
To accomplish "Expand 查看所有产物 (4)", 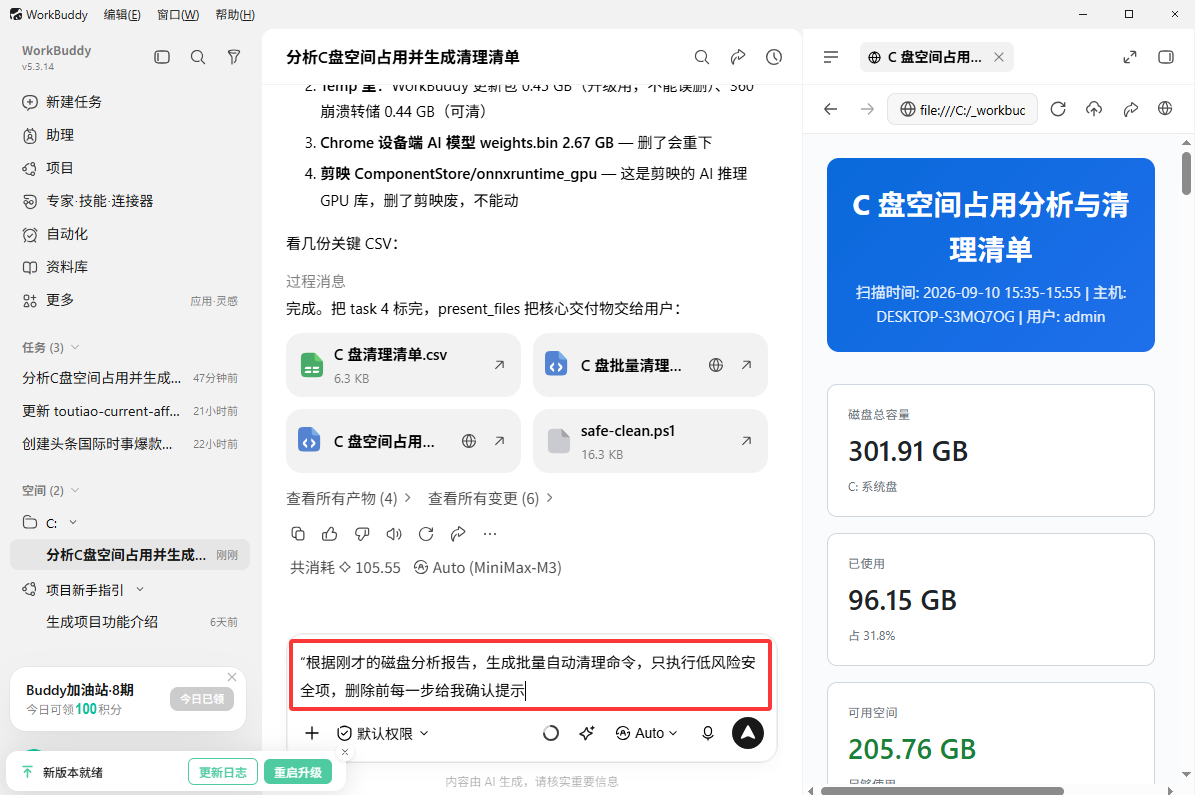I will [348, 498].
